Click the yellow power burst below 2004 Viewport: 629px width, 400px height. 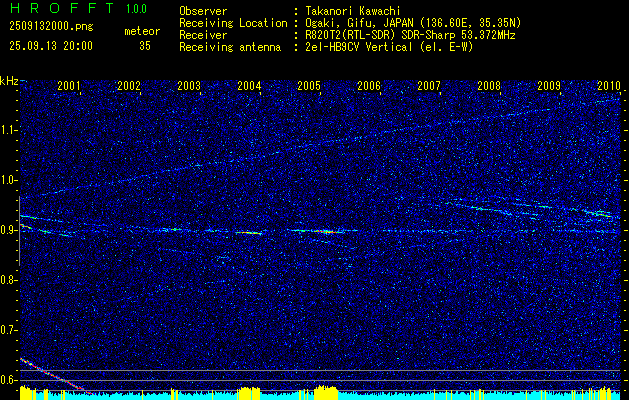(249, 393)
